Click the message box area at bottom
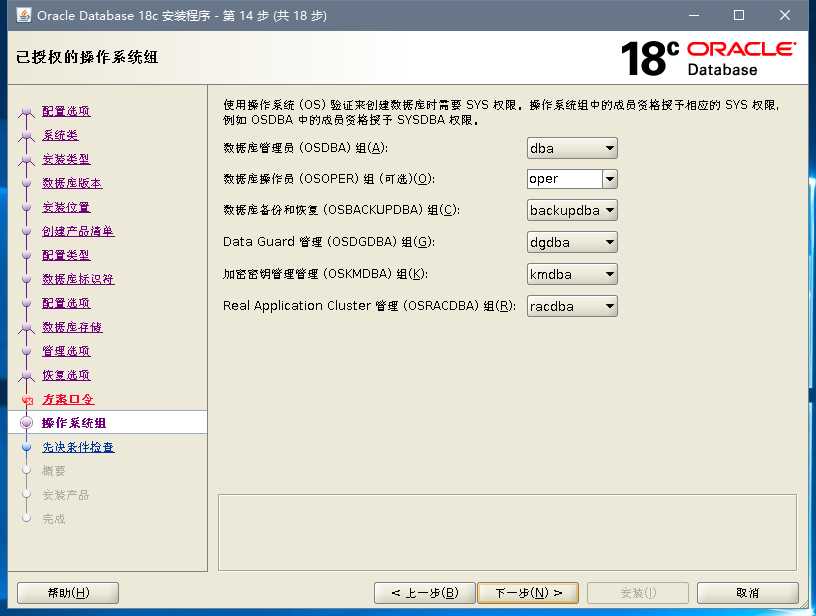 (507, 532)
